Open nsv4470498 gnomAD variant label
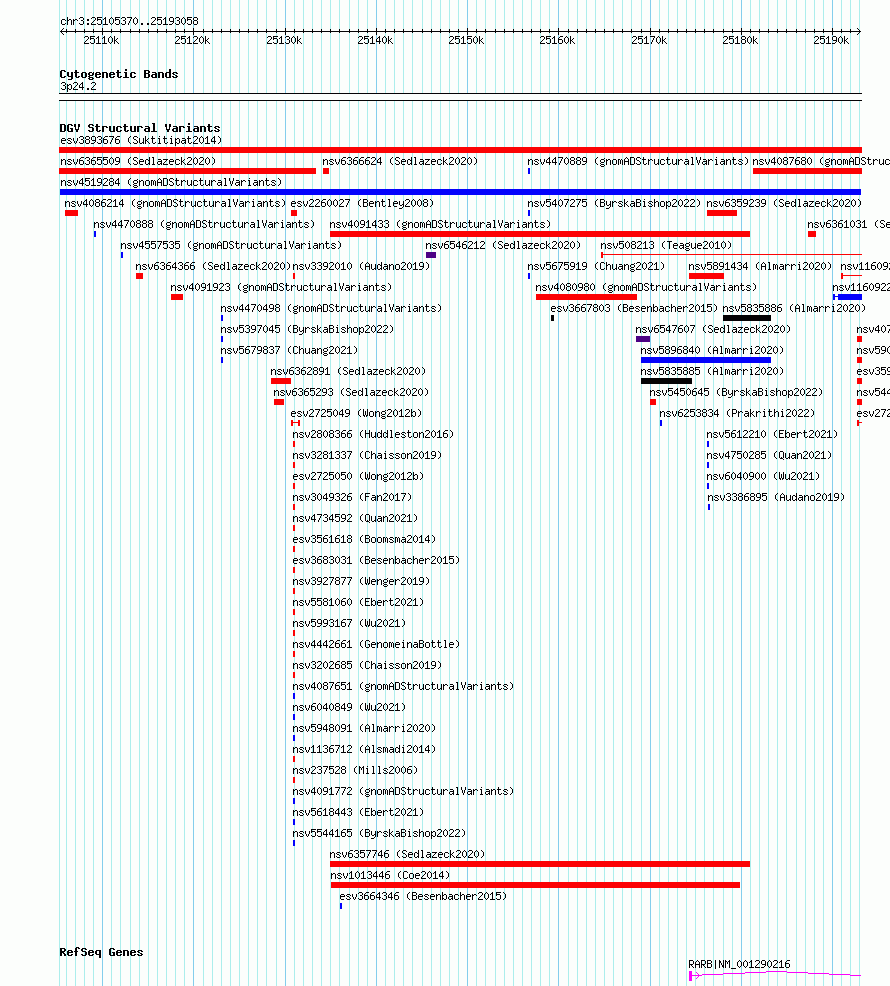The width and height of the screenshot is (890, 986). click(x=331, y=309)
